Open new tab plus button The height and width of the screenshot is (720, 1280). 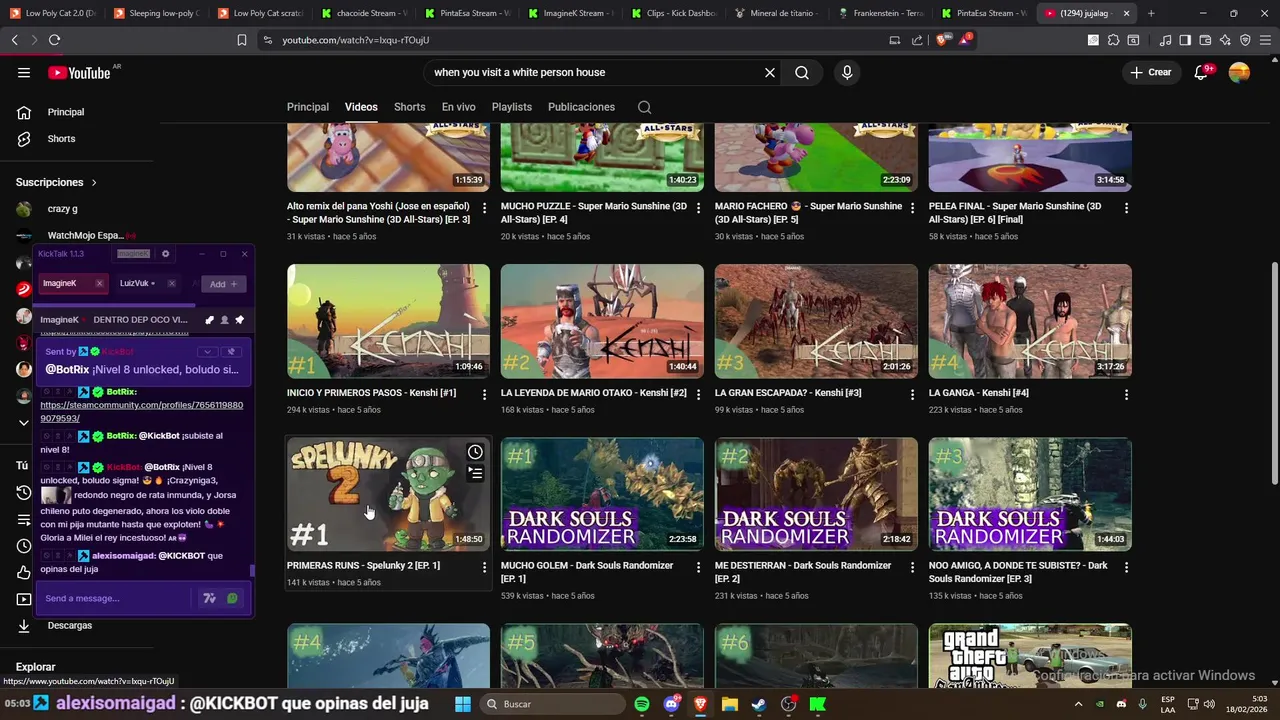[x=1151, y=13]
